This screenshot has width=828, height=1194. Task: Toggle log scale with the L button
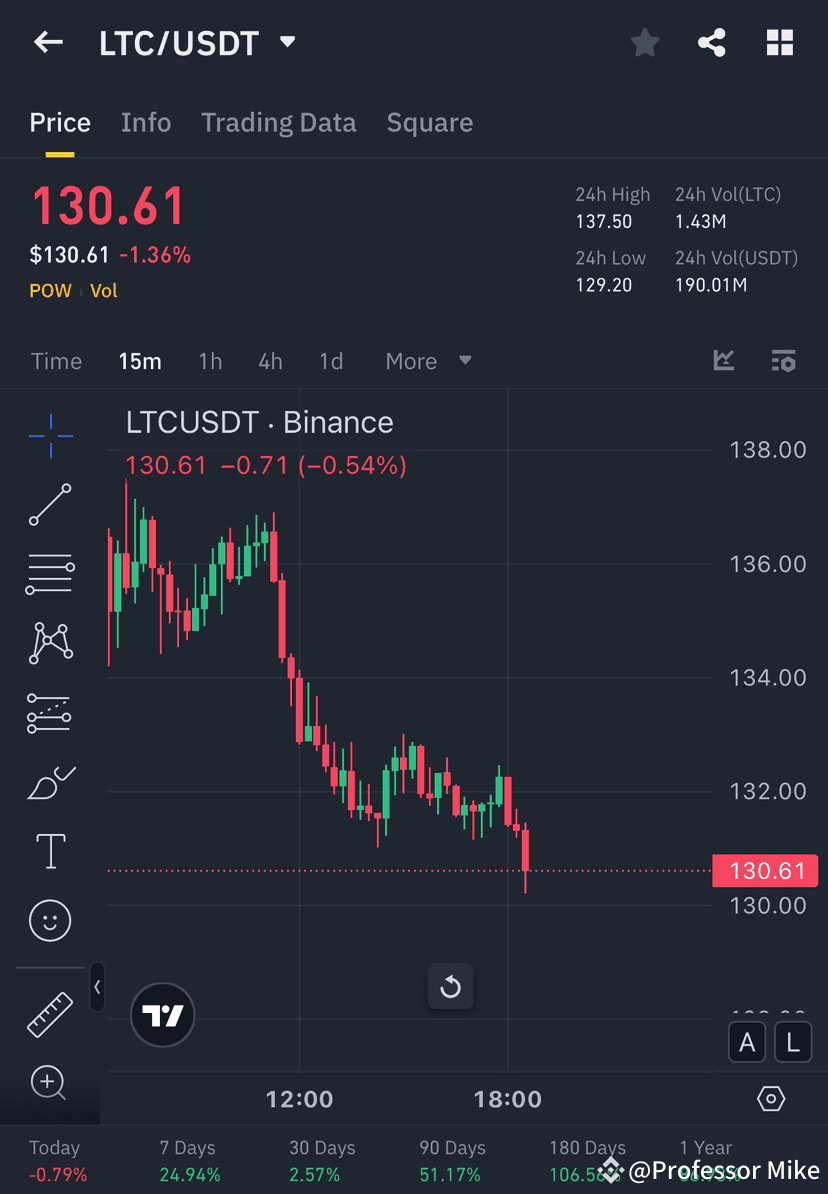[x=792, y=1042]
